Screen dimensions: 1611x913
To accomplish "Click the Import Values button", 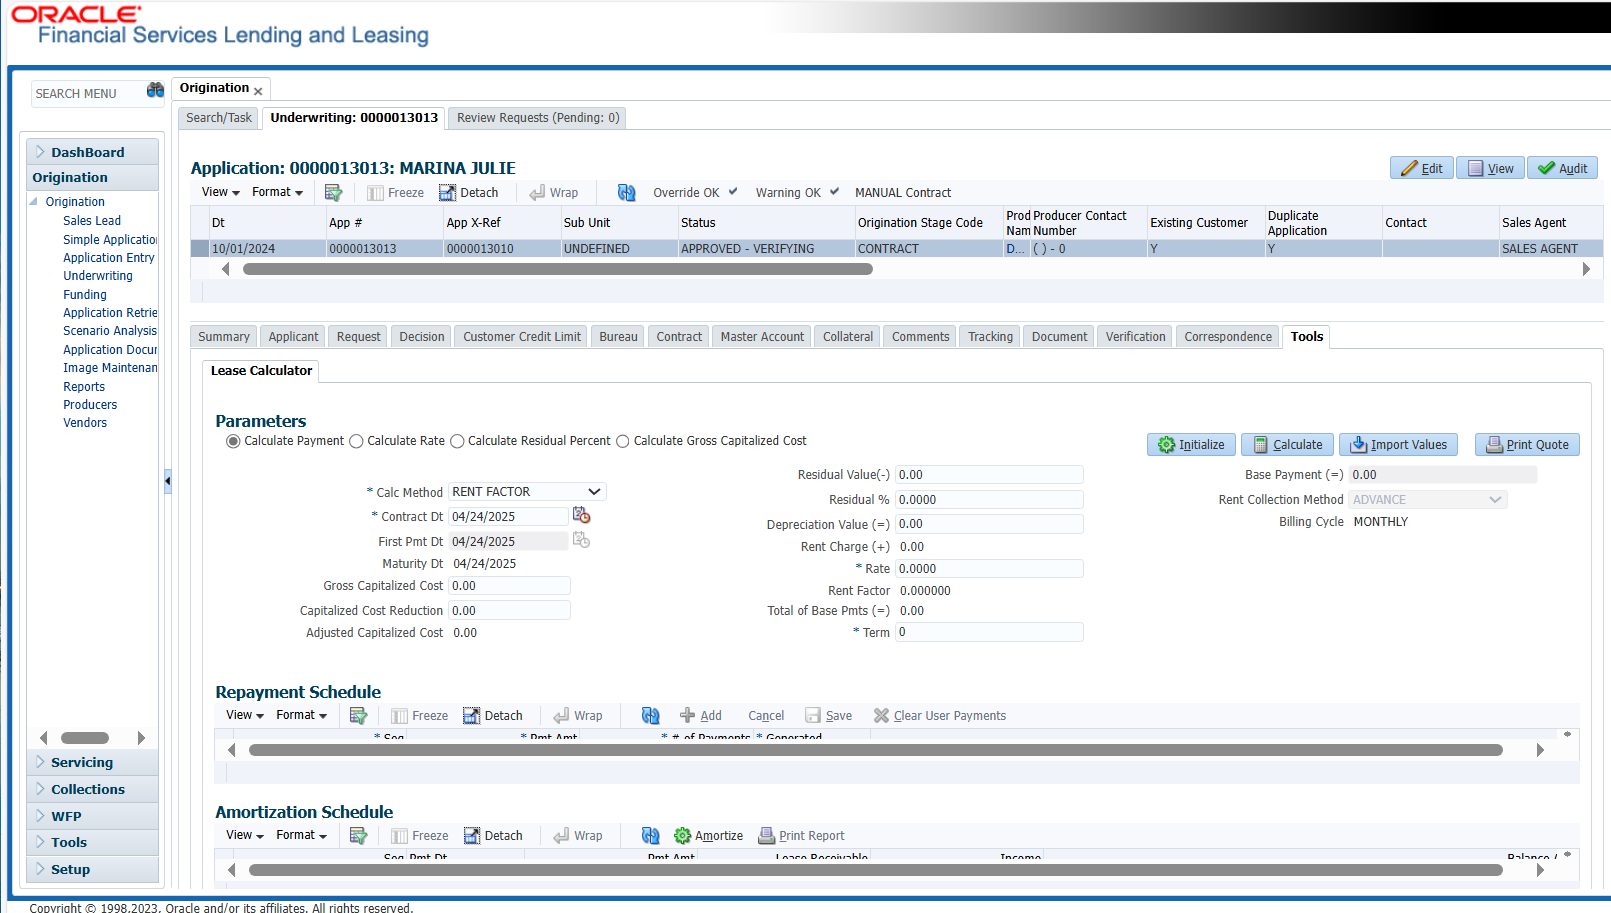I will coord(1398,445).
